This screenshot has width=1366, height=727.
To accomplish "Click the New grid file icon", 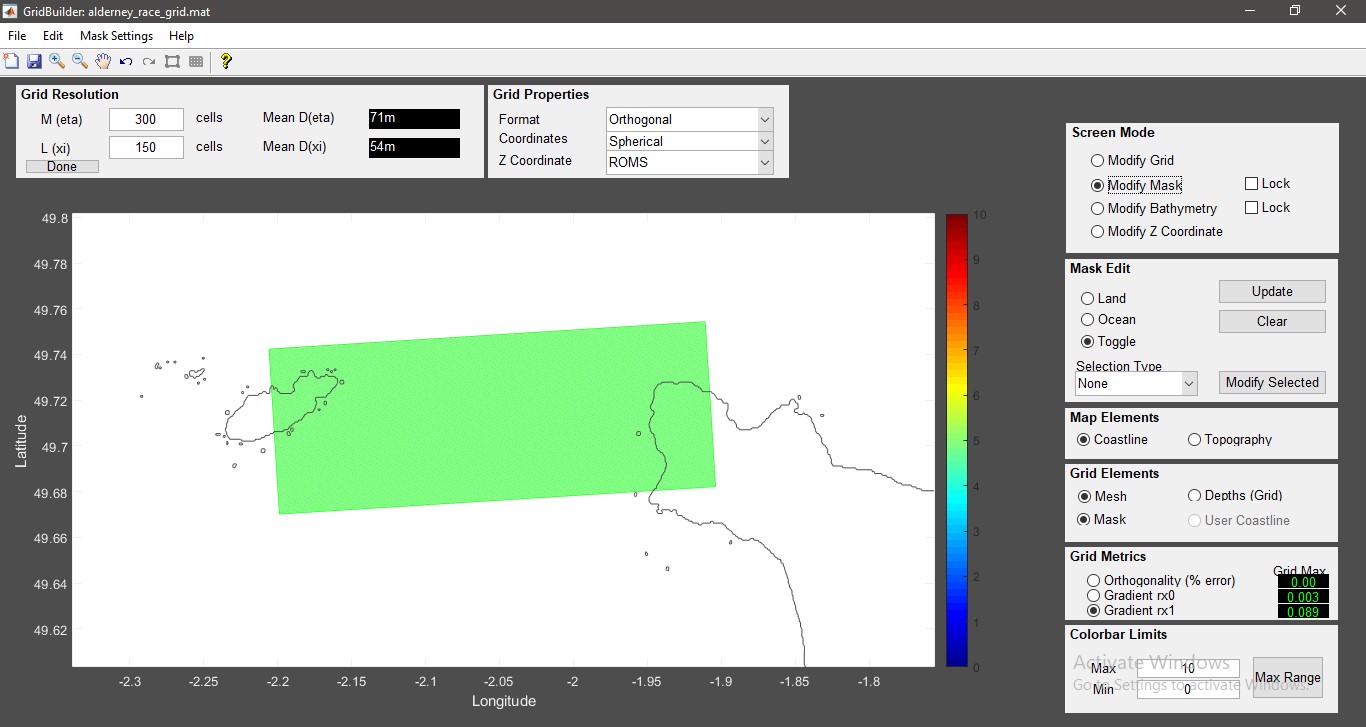I will click(x=12, y=62).
